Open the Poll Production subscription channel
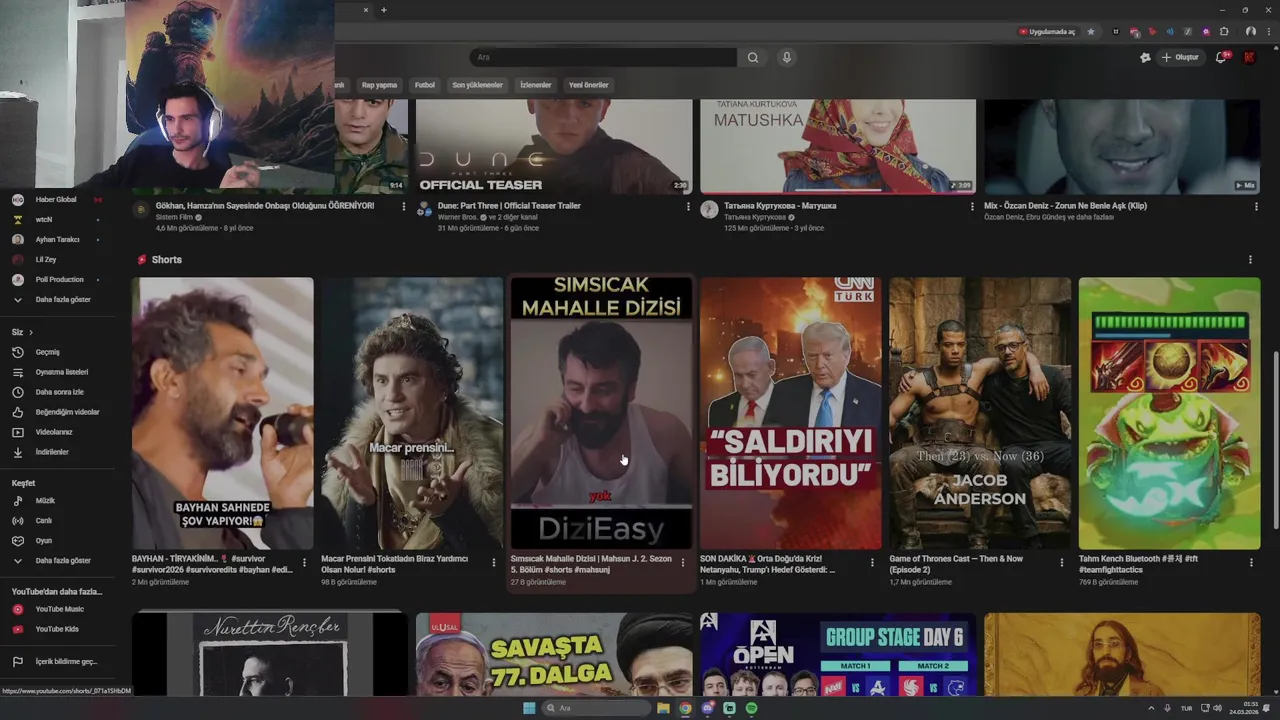Screen dimensions: 1280x720 point(57,279)
